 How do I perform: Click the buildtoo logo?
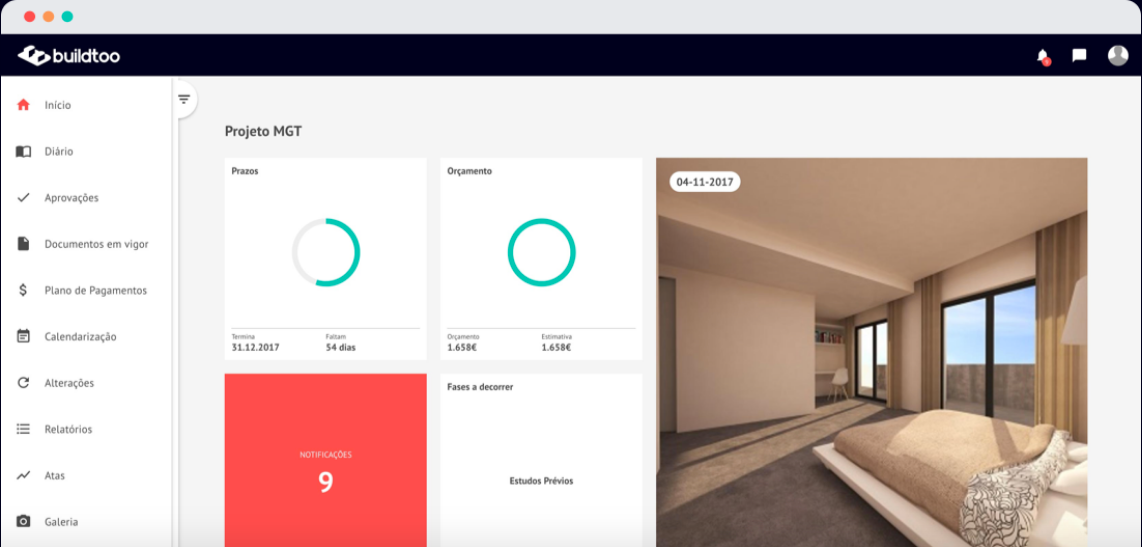click(69, 56)
